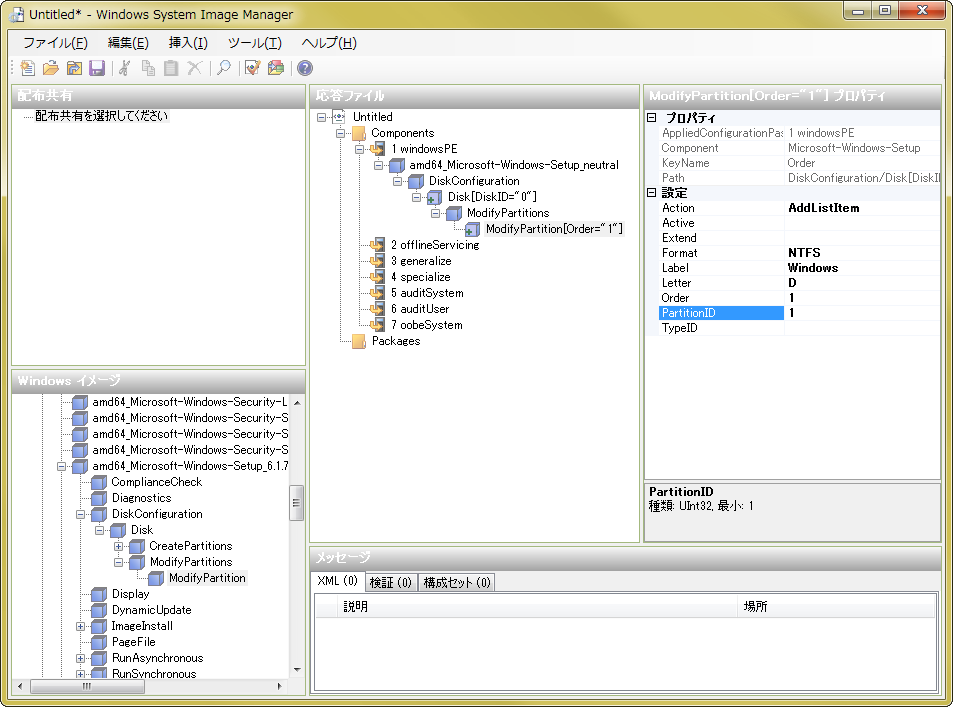Open the ツール(T) menu
The width and height of the screenshot is (953, 707).
pyautogui.click(x=254, y=43)
